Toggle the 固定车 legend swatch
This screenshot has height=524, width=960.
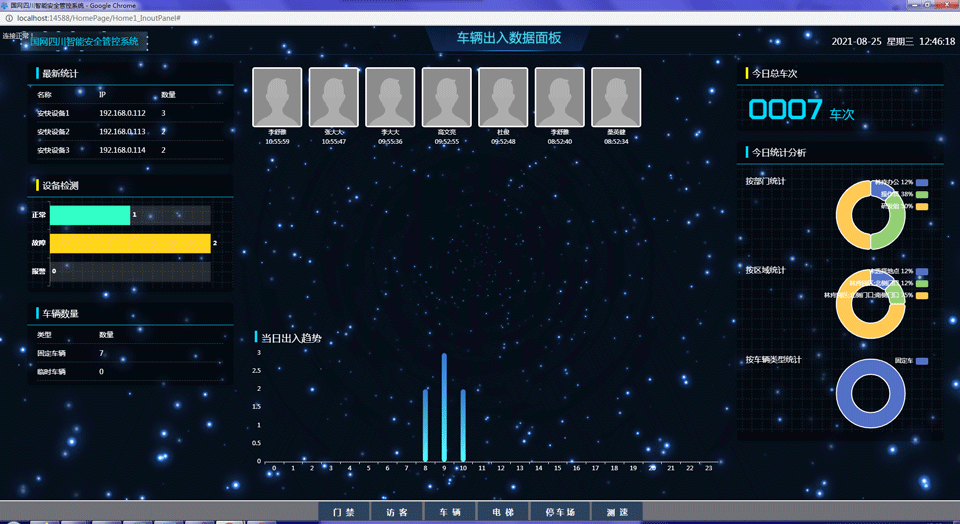pyautogui.click(x=921, y=361)
